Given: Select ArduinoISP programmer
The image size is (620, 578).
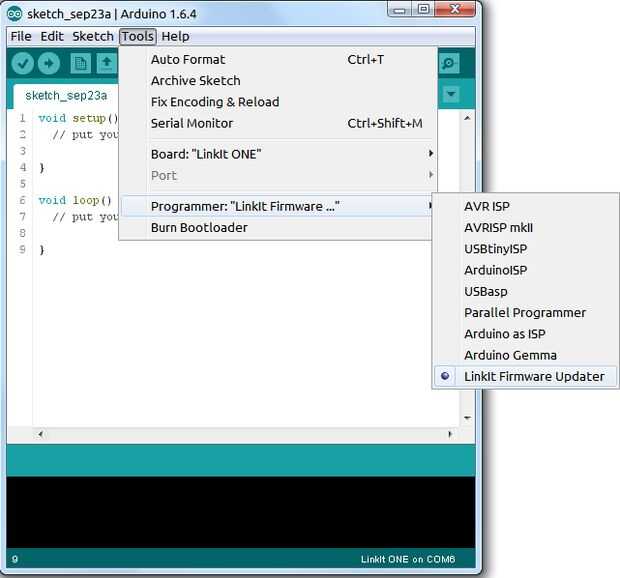Looking at the screenshot, I should [525, 270].
